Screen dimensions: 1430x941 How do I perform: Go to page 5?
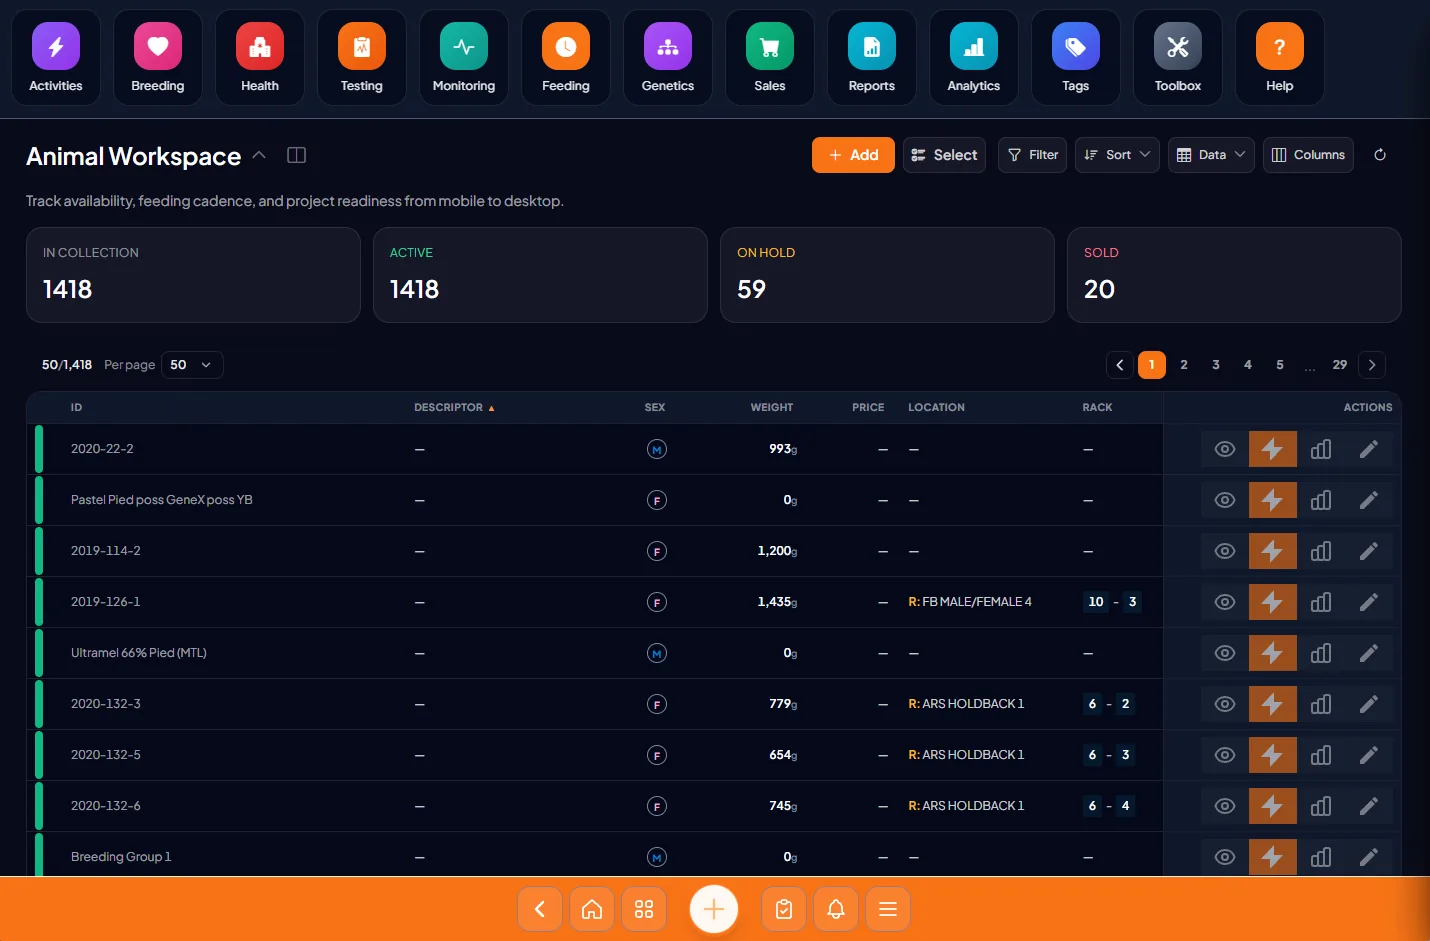coord(1280,365)
